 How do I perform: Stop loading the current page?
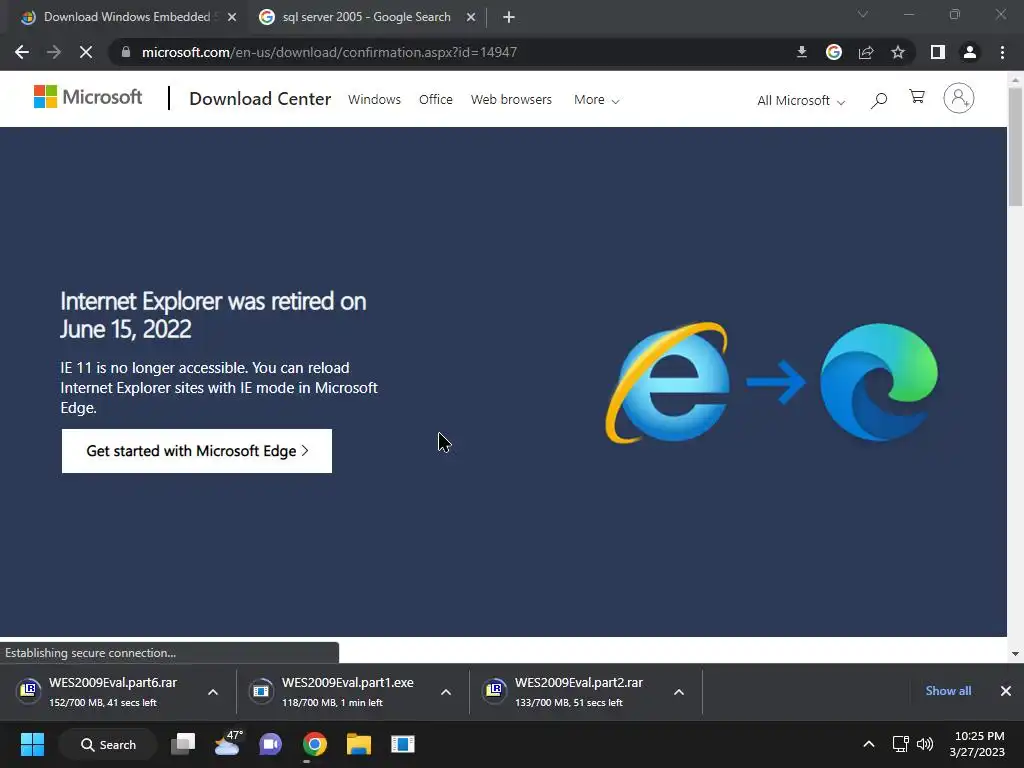point(86,52)
